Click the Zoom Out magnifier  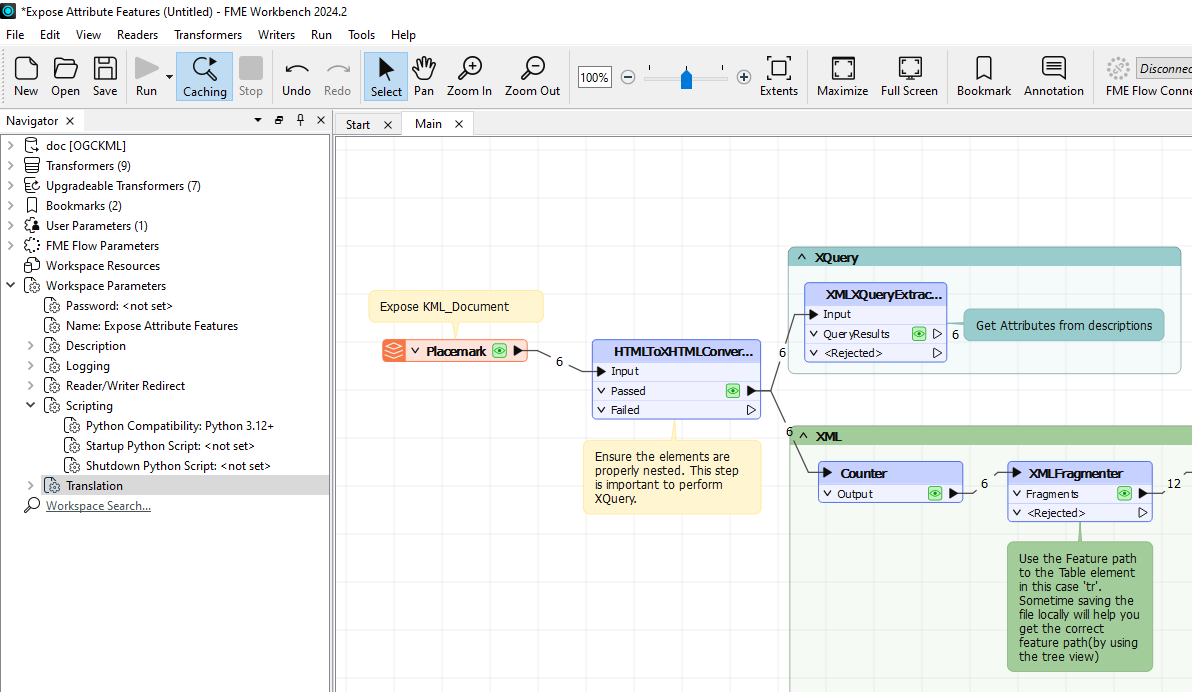[532, 76]
